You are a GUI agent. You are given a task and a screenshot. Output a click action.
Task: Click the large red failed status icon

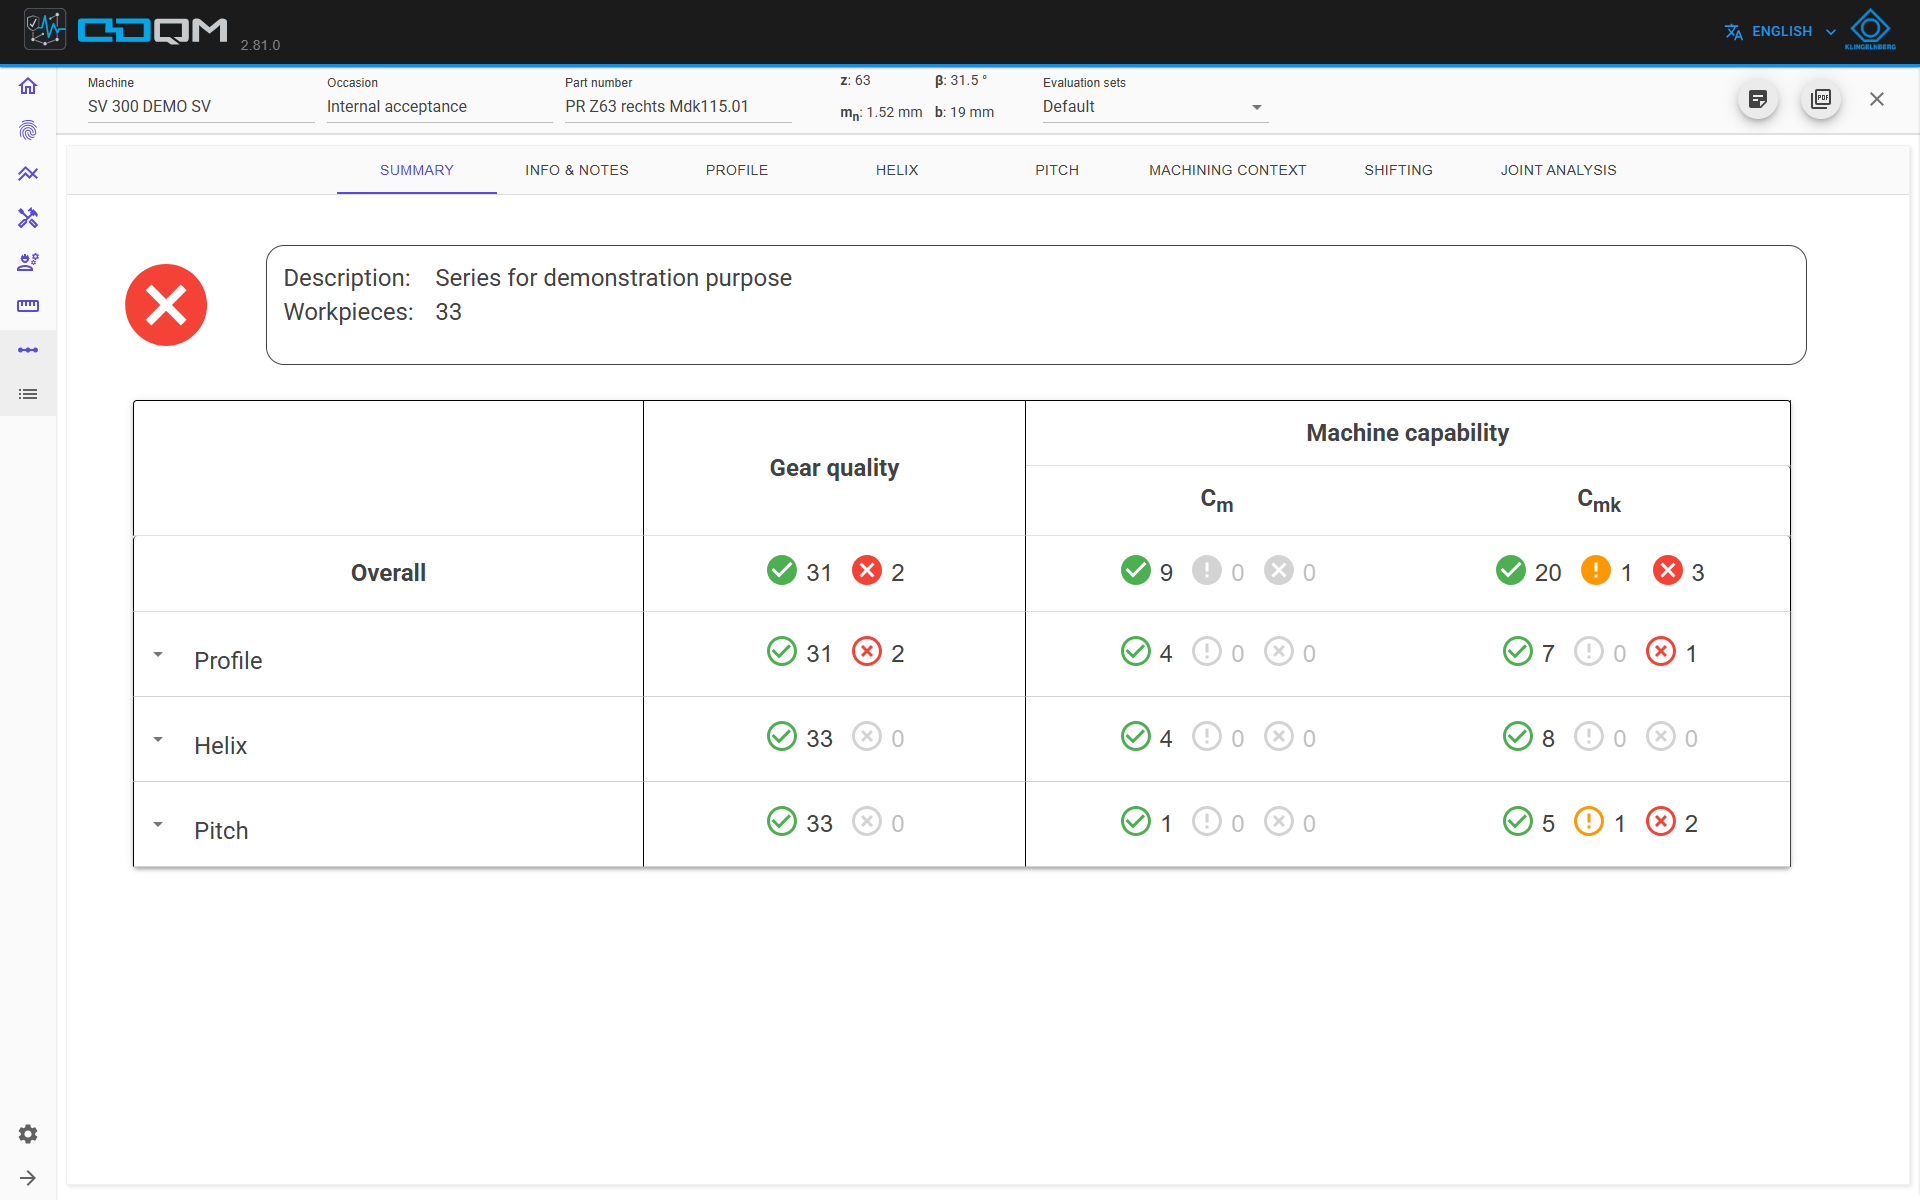tap(166, 305)
